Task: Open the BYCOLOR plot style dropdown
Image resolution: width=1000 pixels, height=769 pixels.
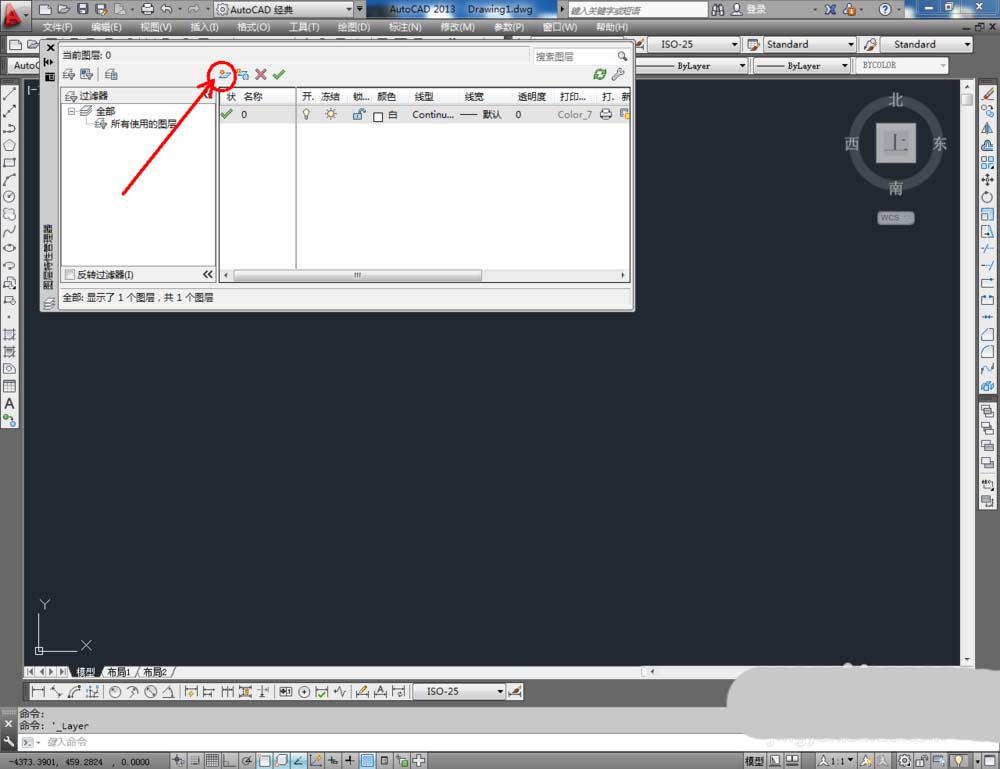Action: pyautogui.click(x=901, y=66)
